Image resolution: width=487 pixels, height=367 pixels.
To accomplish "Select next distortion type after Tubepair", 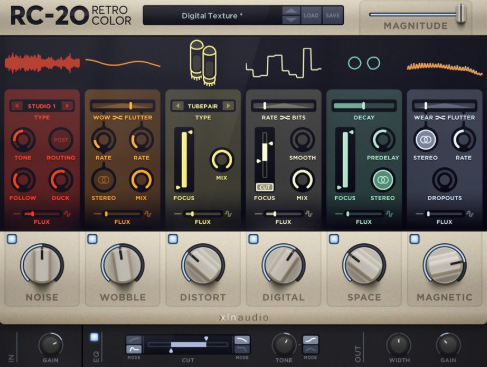I will tap(229, 106).
